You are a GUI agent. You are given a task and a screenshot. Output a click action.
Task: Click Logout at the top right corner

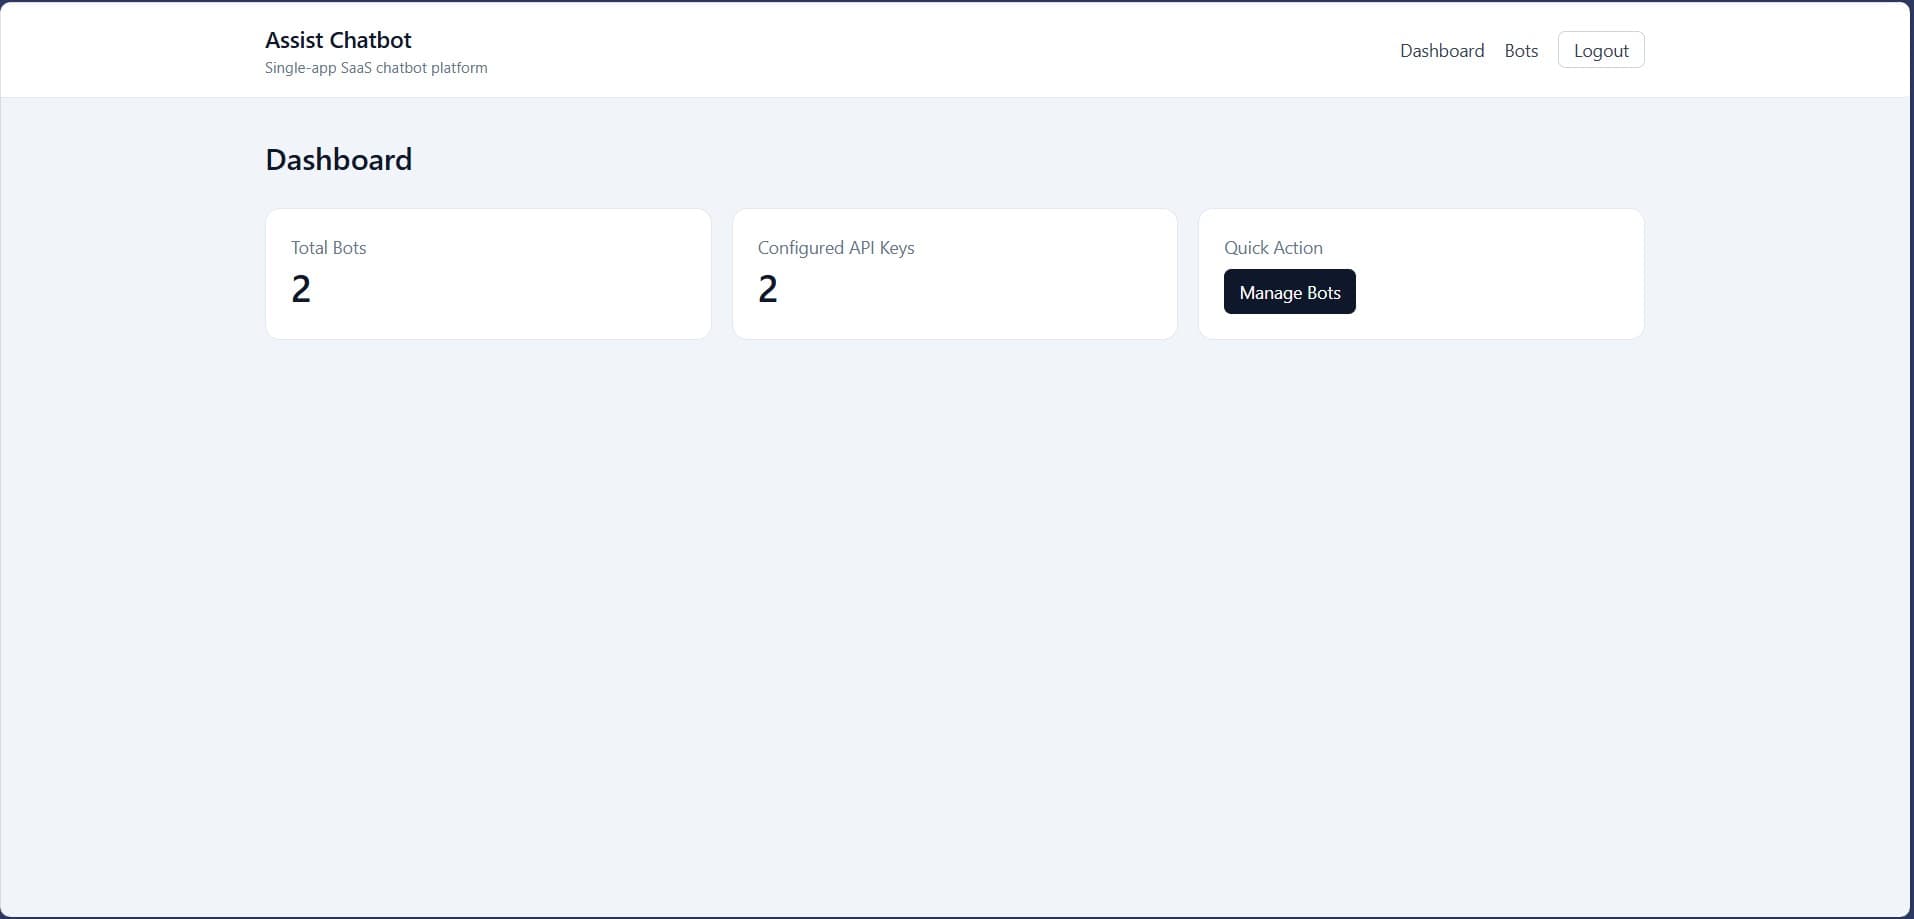point(1600,49)
